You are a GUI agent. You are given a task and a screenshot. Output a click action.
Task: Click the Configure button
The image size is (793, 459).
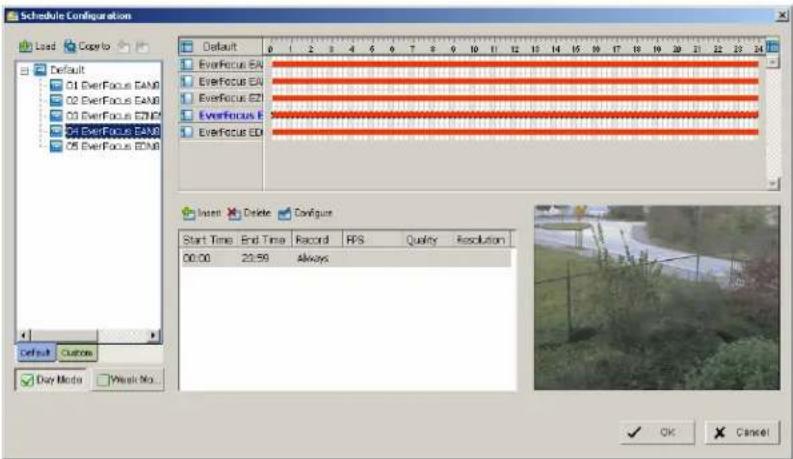305,213
